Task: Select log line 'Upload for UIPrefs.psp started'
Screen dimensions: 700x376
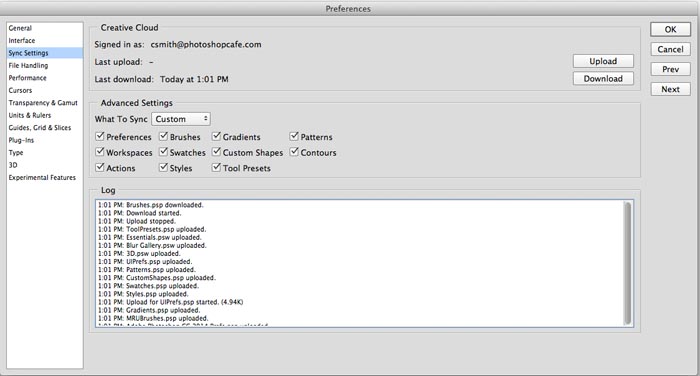Action: (x=171, y=302)
